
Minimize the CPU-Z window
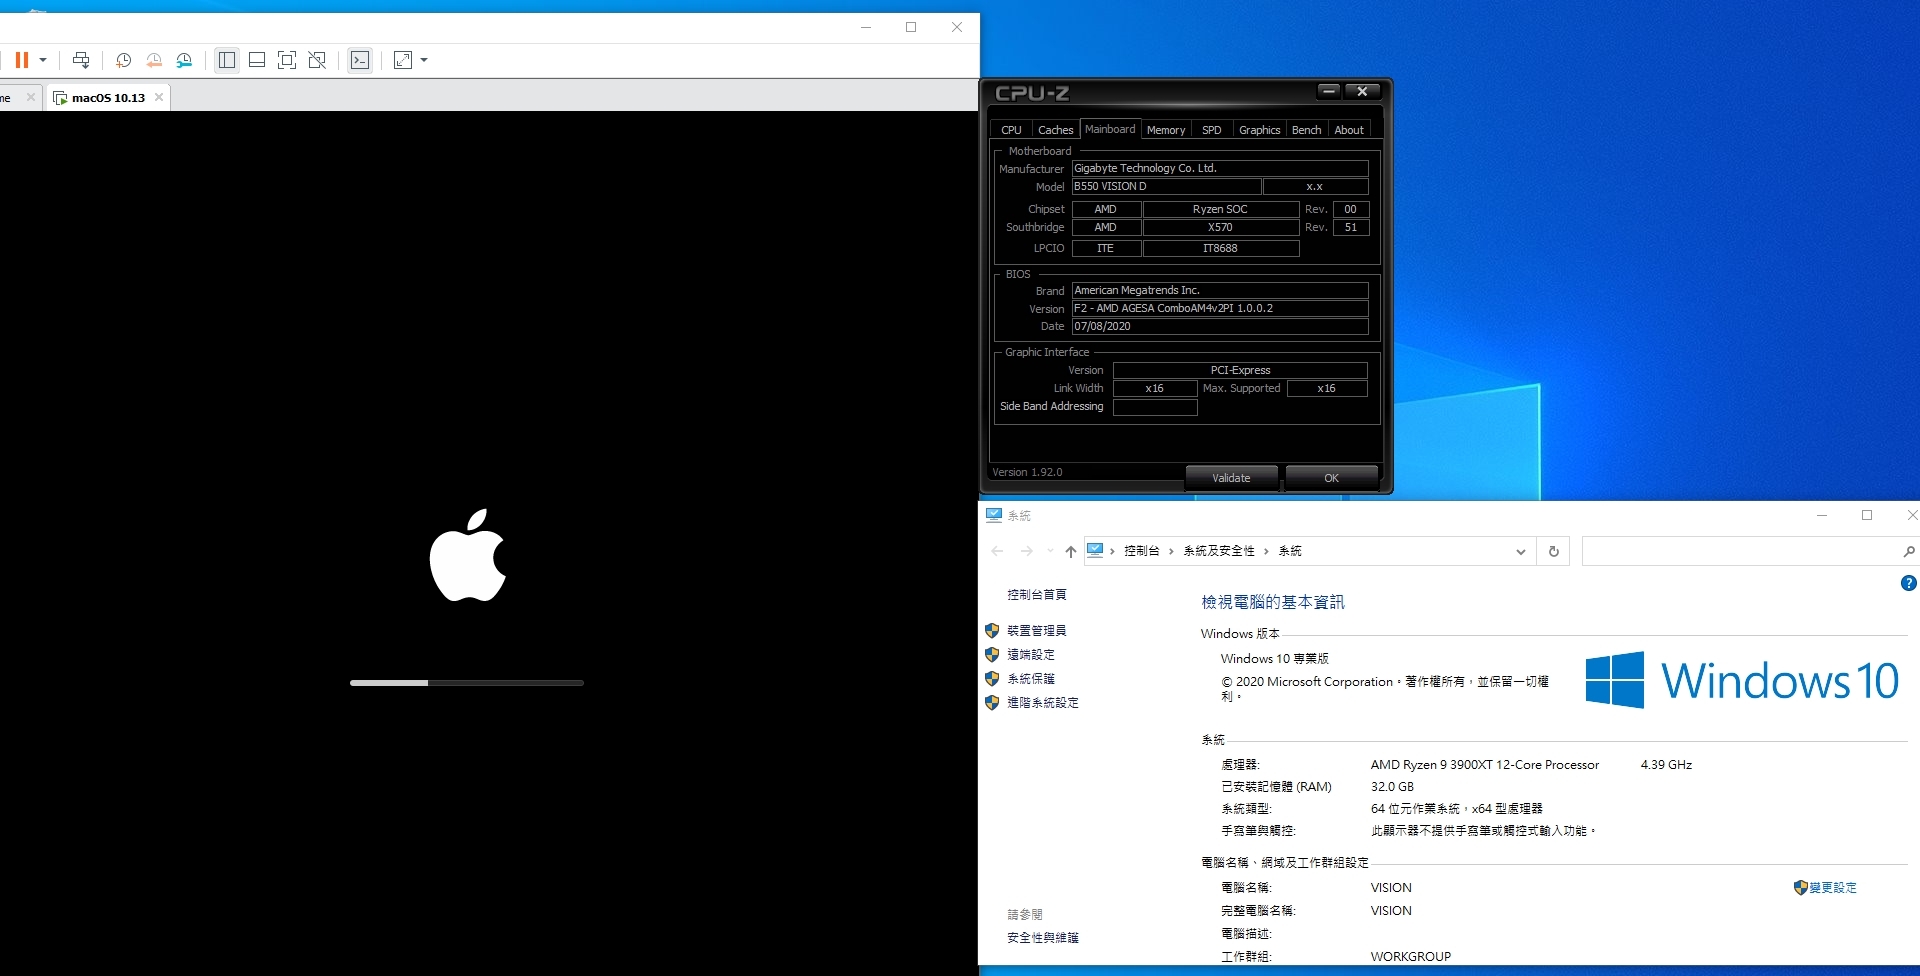[1328, 91]
